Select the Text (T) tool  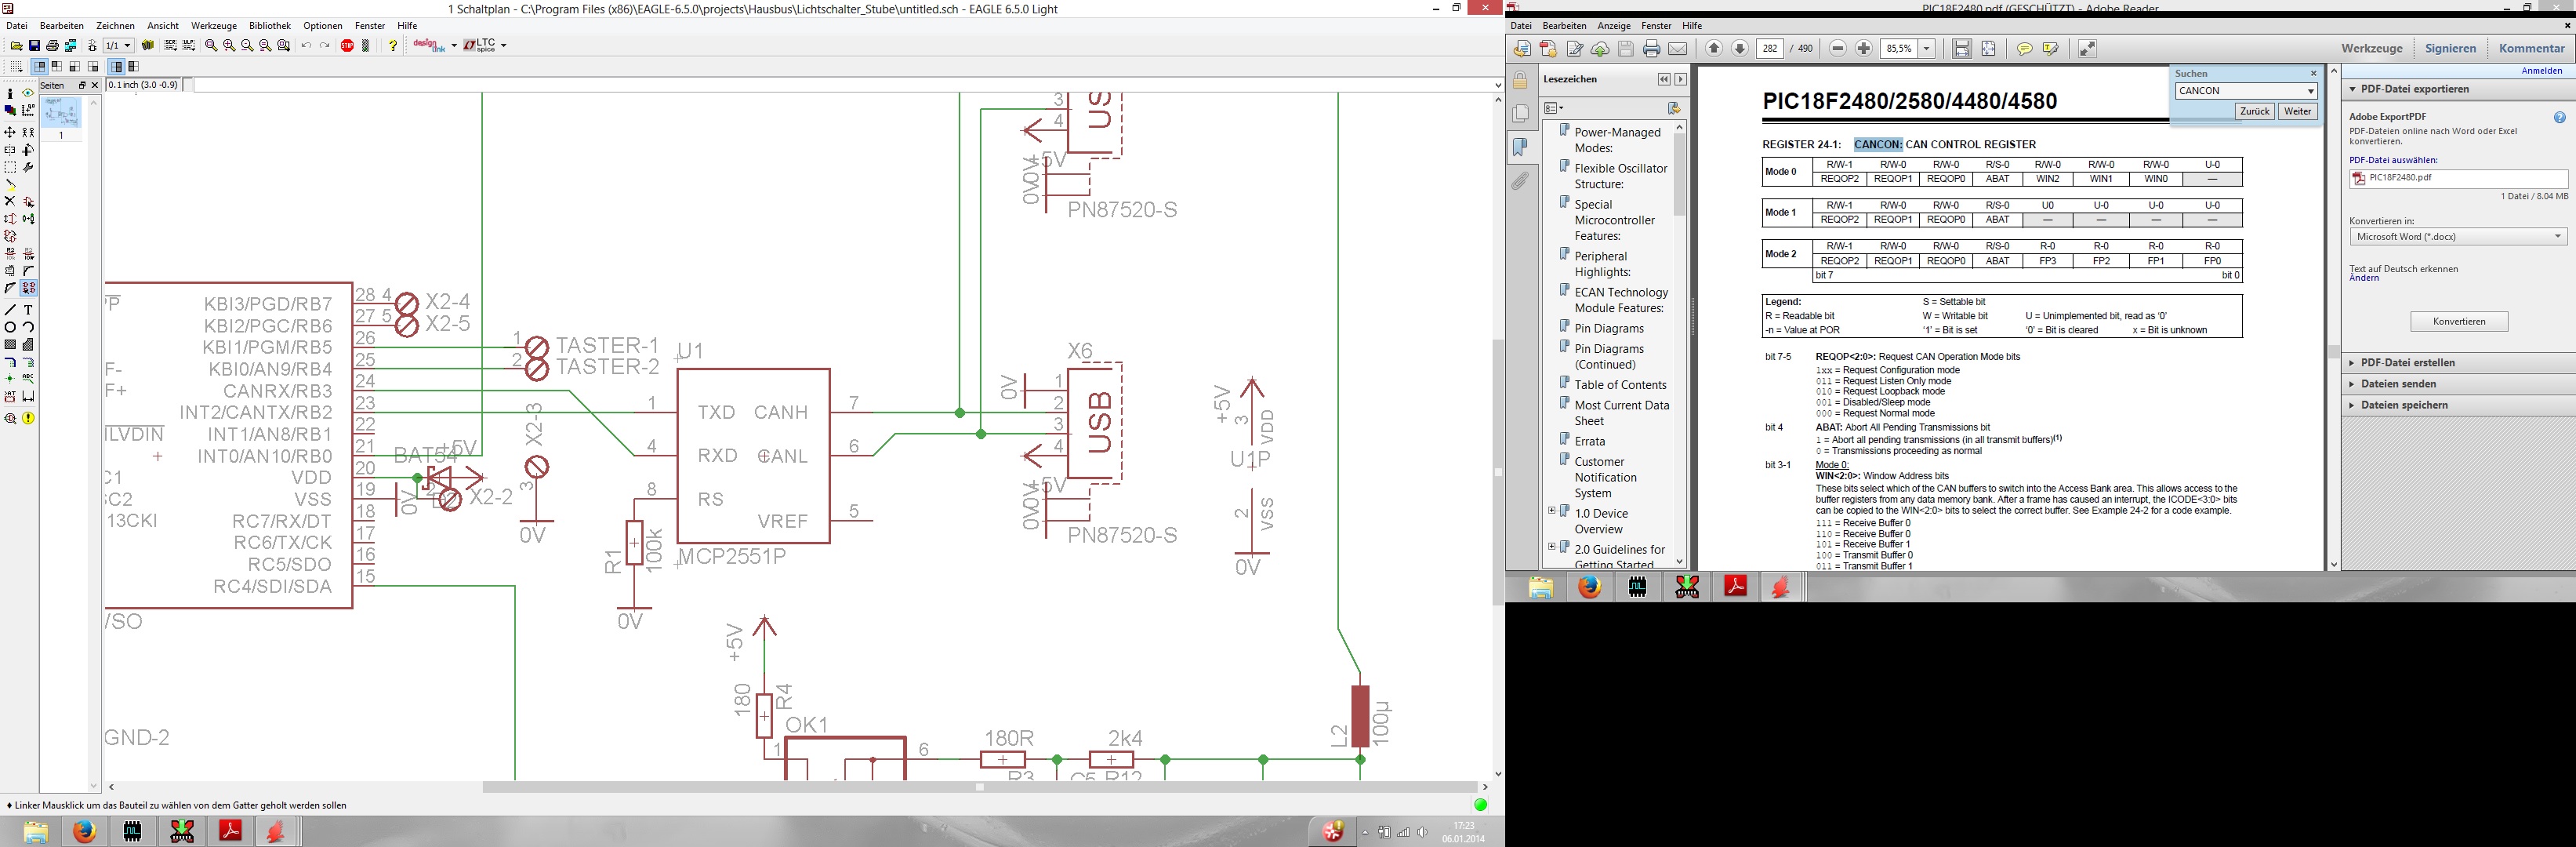click(28, 309)
